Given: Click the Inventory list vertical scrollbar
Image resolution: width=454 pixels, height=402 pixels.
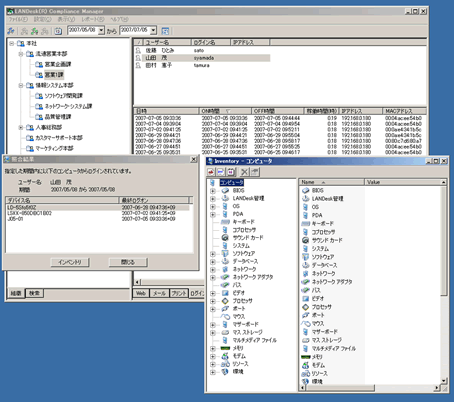Looking at the screenshot, I should point(443,241).
